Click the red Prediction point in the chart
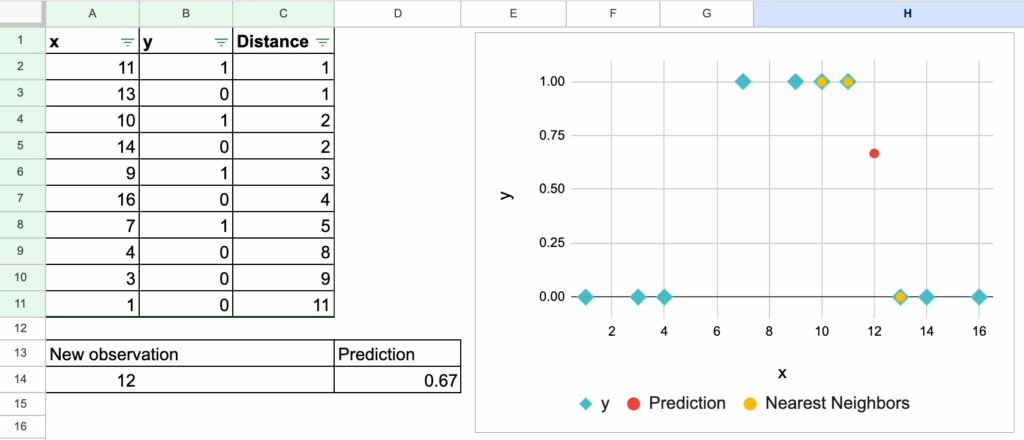The height and width of the screenshot is (440, 1024). tap(874, 153)
